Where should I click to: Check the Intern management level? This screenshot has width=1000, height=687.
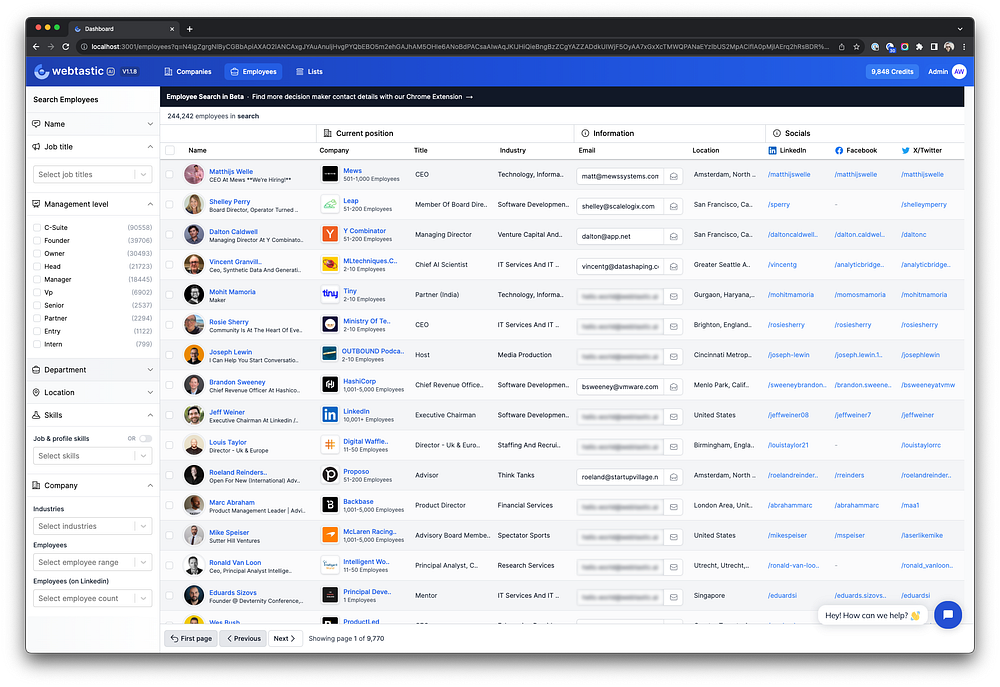pos(37,344)
